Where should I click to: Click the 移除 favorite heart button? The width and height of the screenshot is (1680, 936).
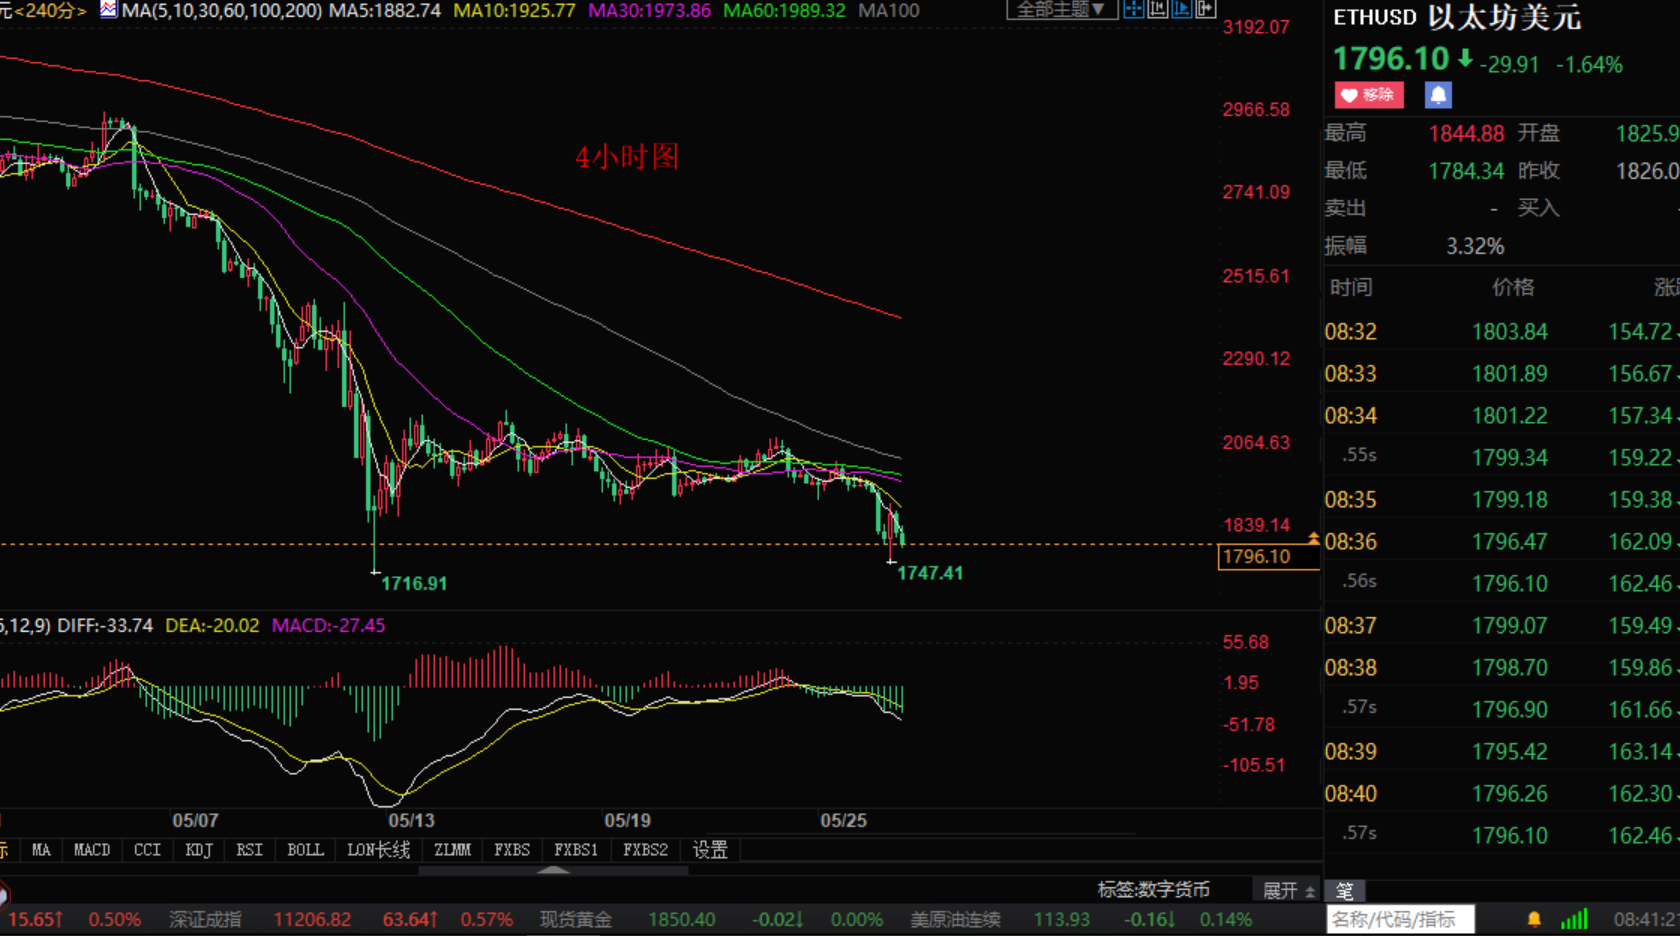click(x=1369, y=95)
